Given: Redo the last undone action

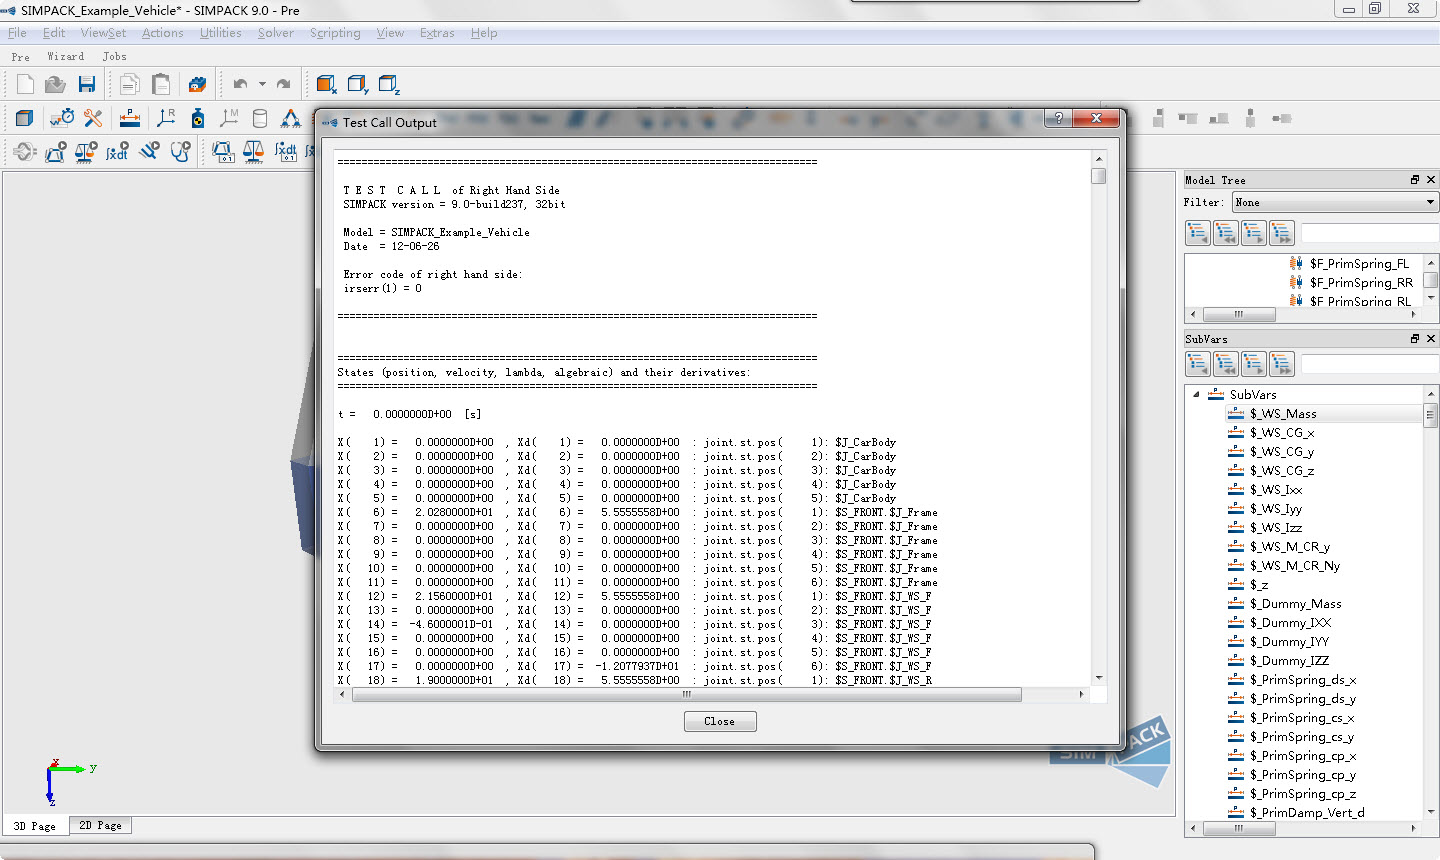Looking at the screenshot, I should tap(284, 84).
